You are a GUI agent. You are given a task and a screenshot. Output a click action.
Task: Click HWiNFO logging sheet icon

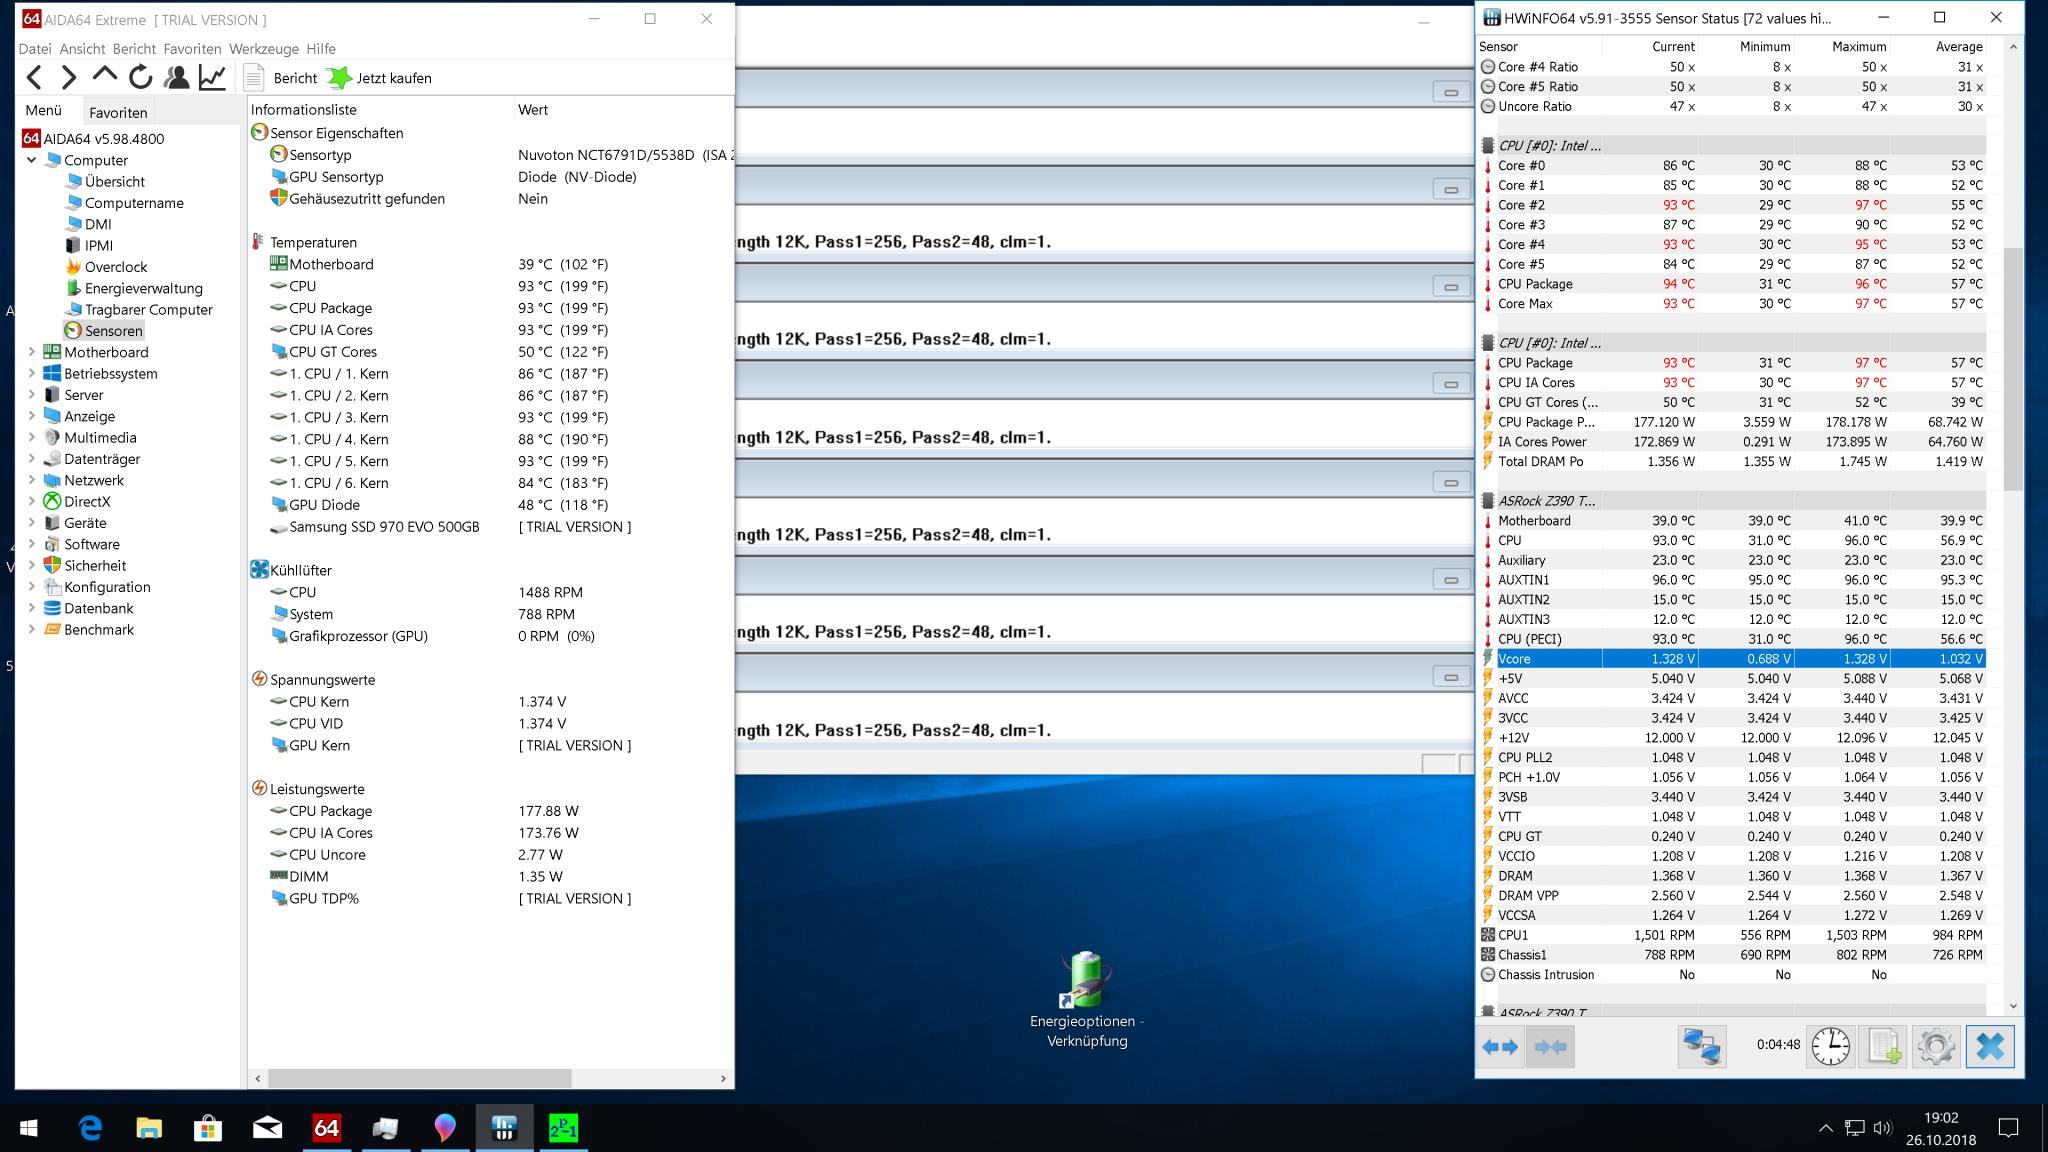pyautogui.click(x=1883, y=1046)
